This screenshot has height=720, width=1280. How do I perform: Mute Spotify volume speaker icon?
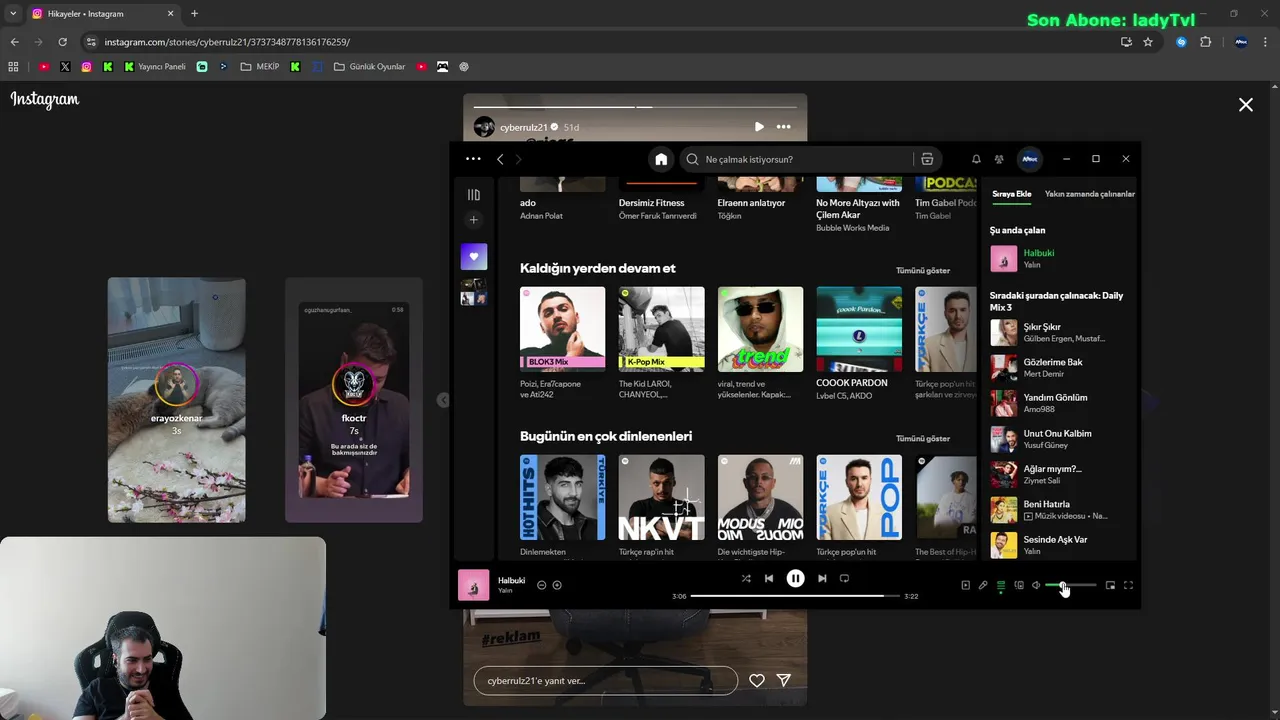tap(1036, 585)
